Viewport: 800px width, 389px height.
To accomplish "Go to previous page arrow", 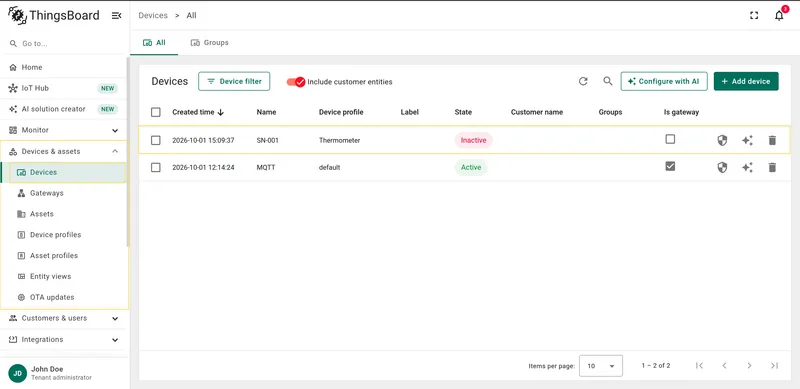I will point(724,366).
